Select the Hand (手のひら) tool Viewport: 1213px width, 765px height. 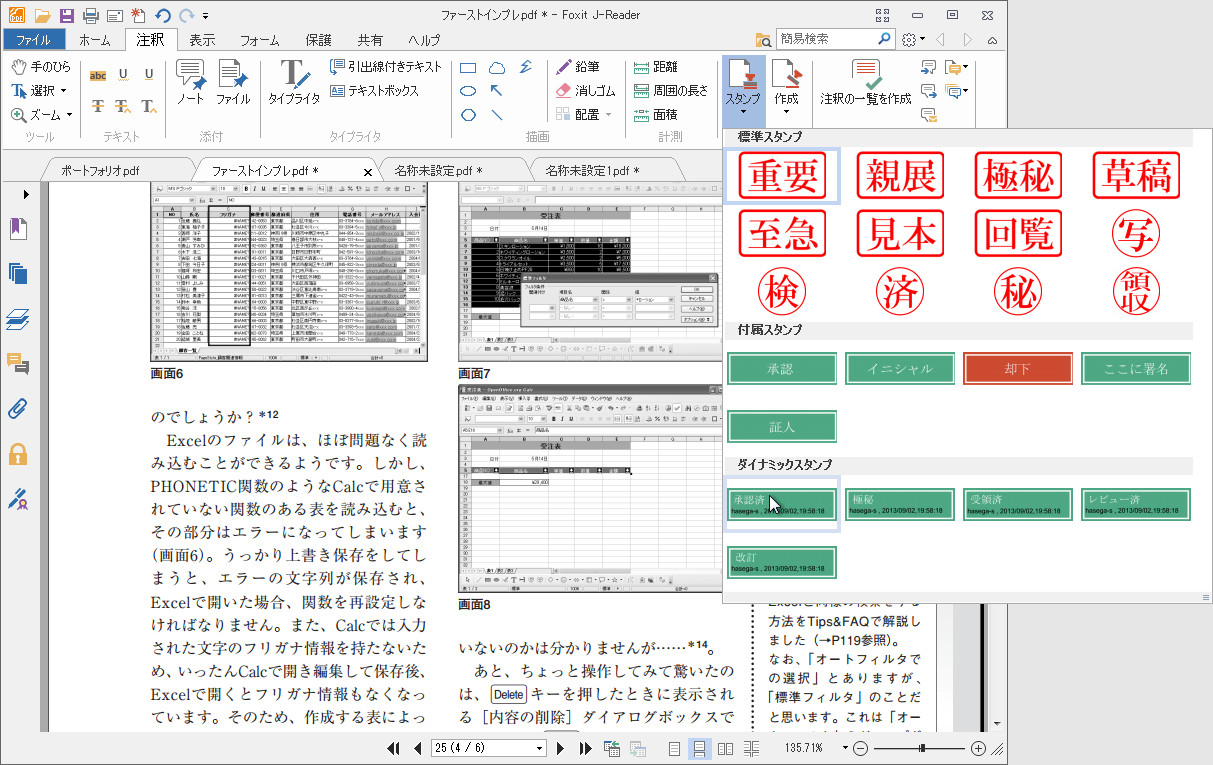click(41, 67)
